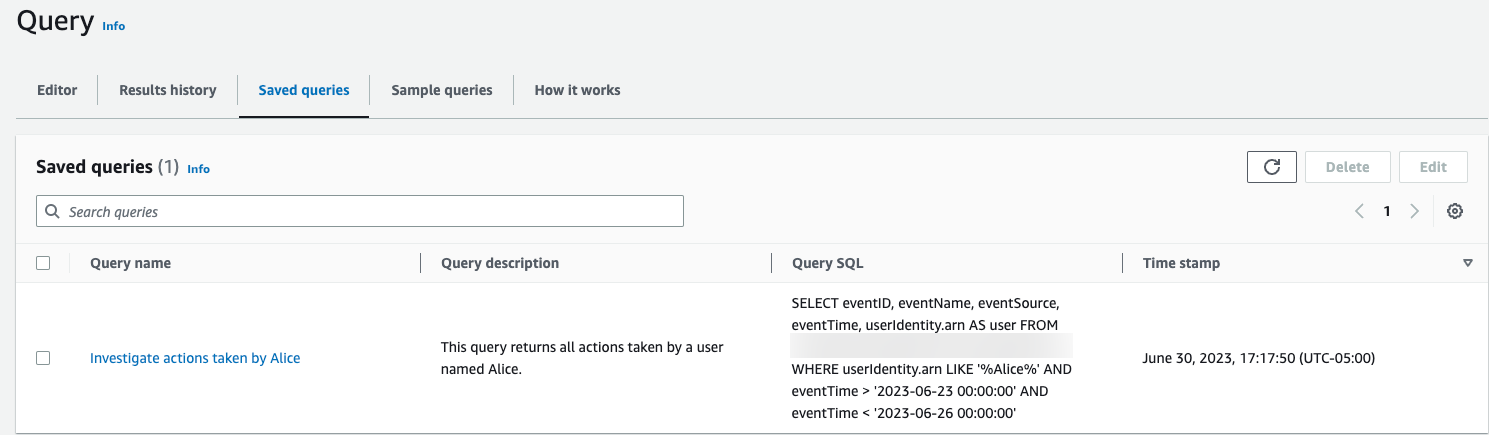Click the refresh saved queries icon button
Screen dimensions: 1489x435
(x=1271, y=167)
